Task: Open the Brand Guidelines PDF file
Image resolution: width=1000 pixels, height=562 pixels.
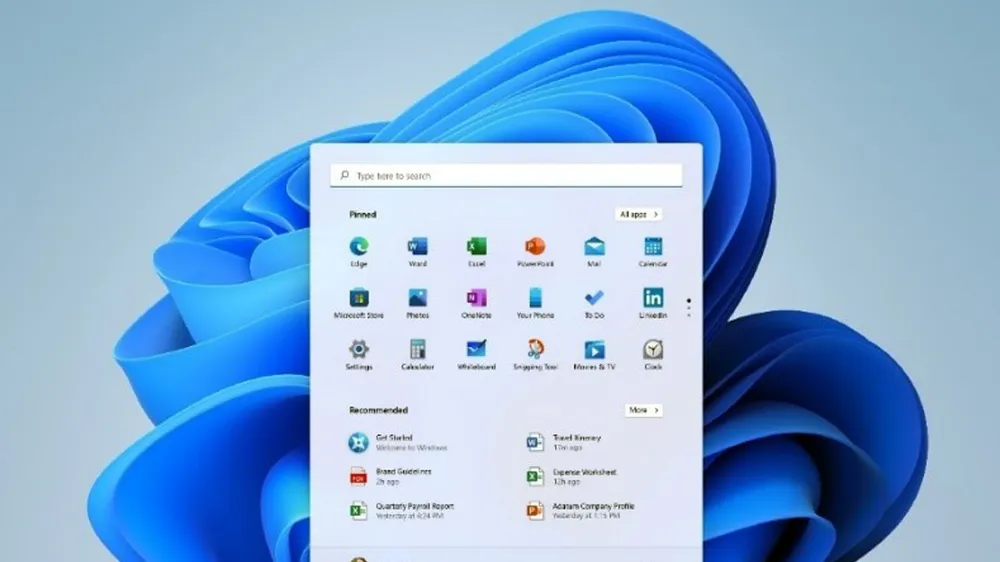Action: [390, 477]
